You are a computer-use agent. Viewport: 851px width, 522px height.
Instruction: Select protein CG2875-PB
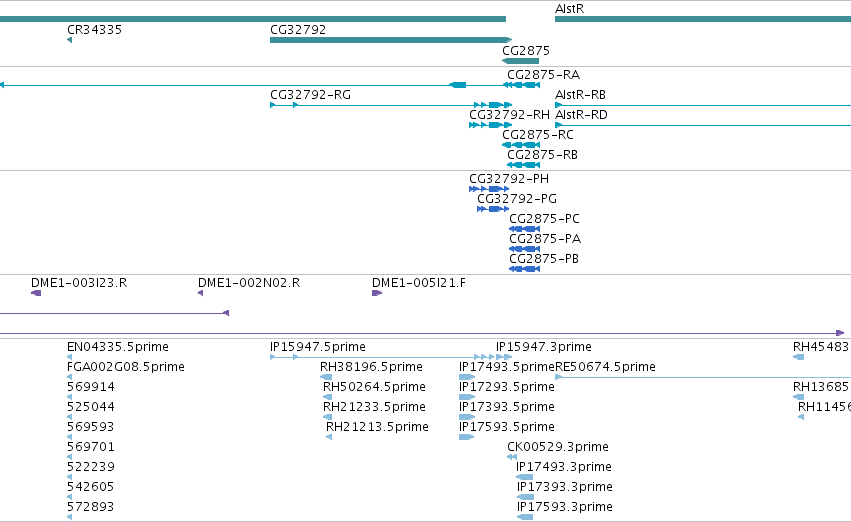click(x=524, y=269)
